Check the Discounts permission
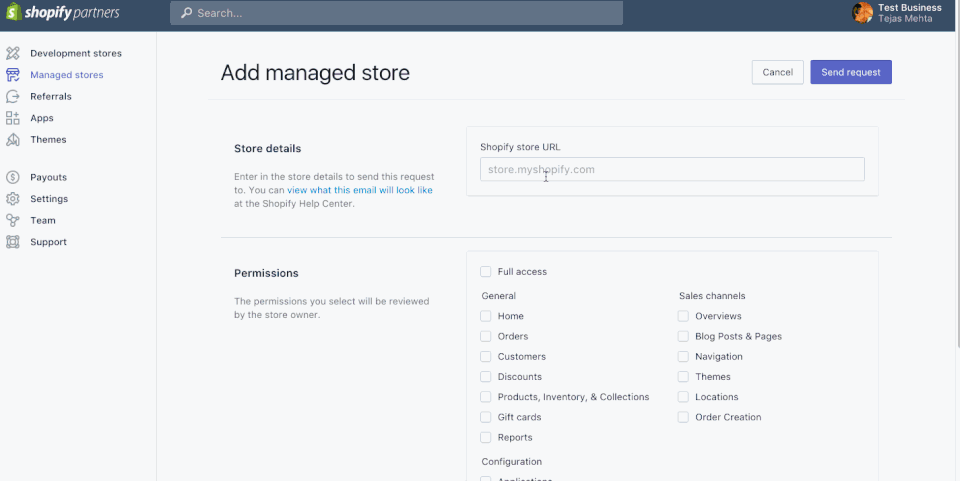The width and height of the screenshot is (960, 481). [486, 377]
